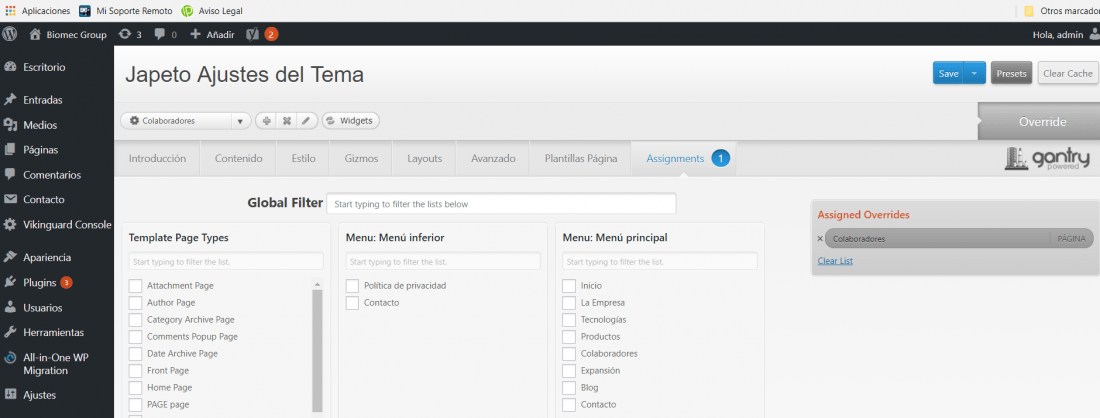Check the PAGE page checkbox
This screenshot has width=1100, height=418.
[x=135, y=405]
